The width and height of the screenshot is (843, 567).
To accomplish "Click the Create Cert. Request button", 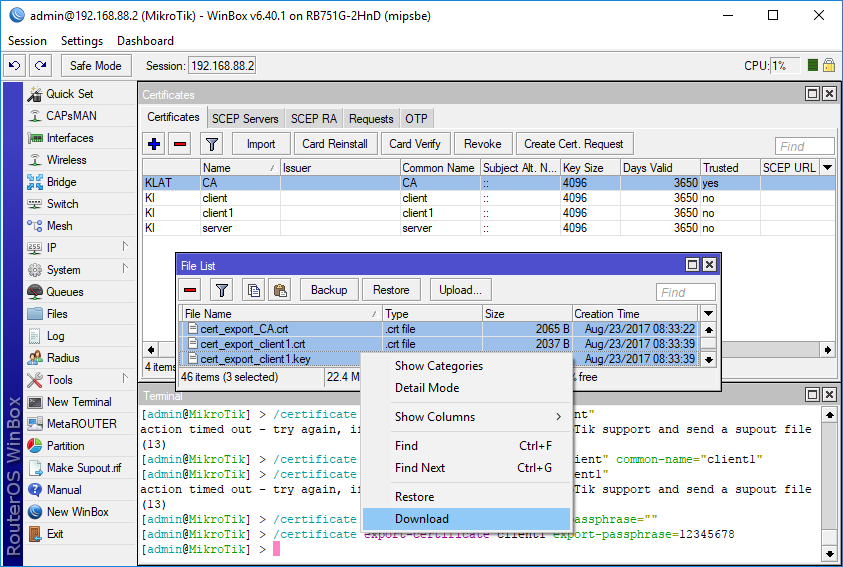I will coord(573,144).
